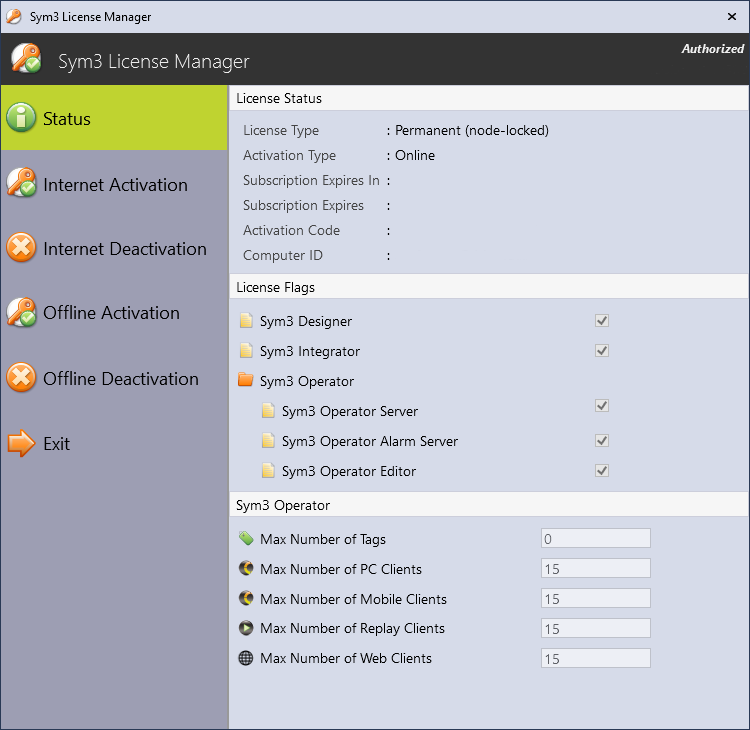The width and height of the screenshot is (750, 730).
Task: Click the Max Number of Mobile Clients field
Action: [x=596, y=598]
